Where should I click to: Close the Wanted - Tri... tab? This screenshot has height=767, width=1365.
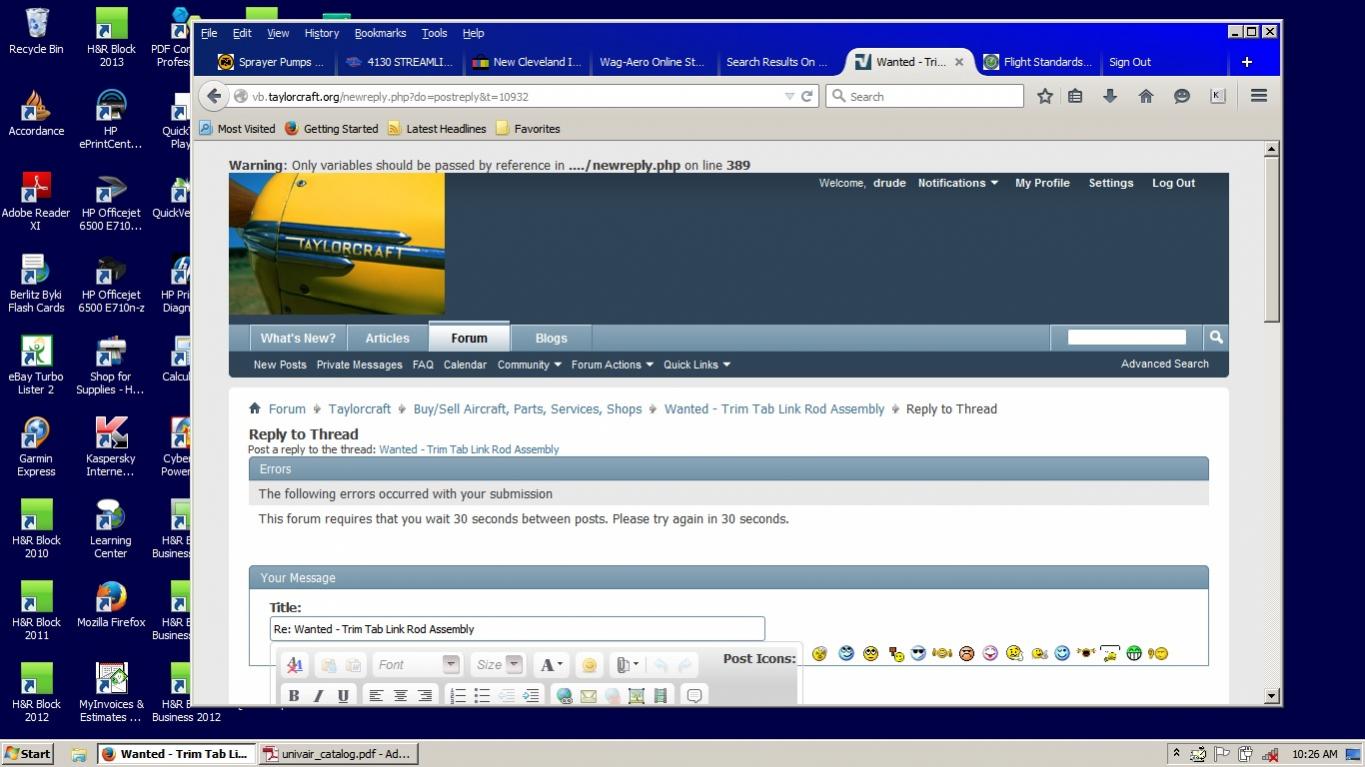pyautogui.click(x=959, y=62)
